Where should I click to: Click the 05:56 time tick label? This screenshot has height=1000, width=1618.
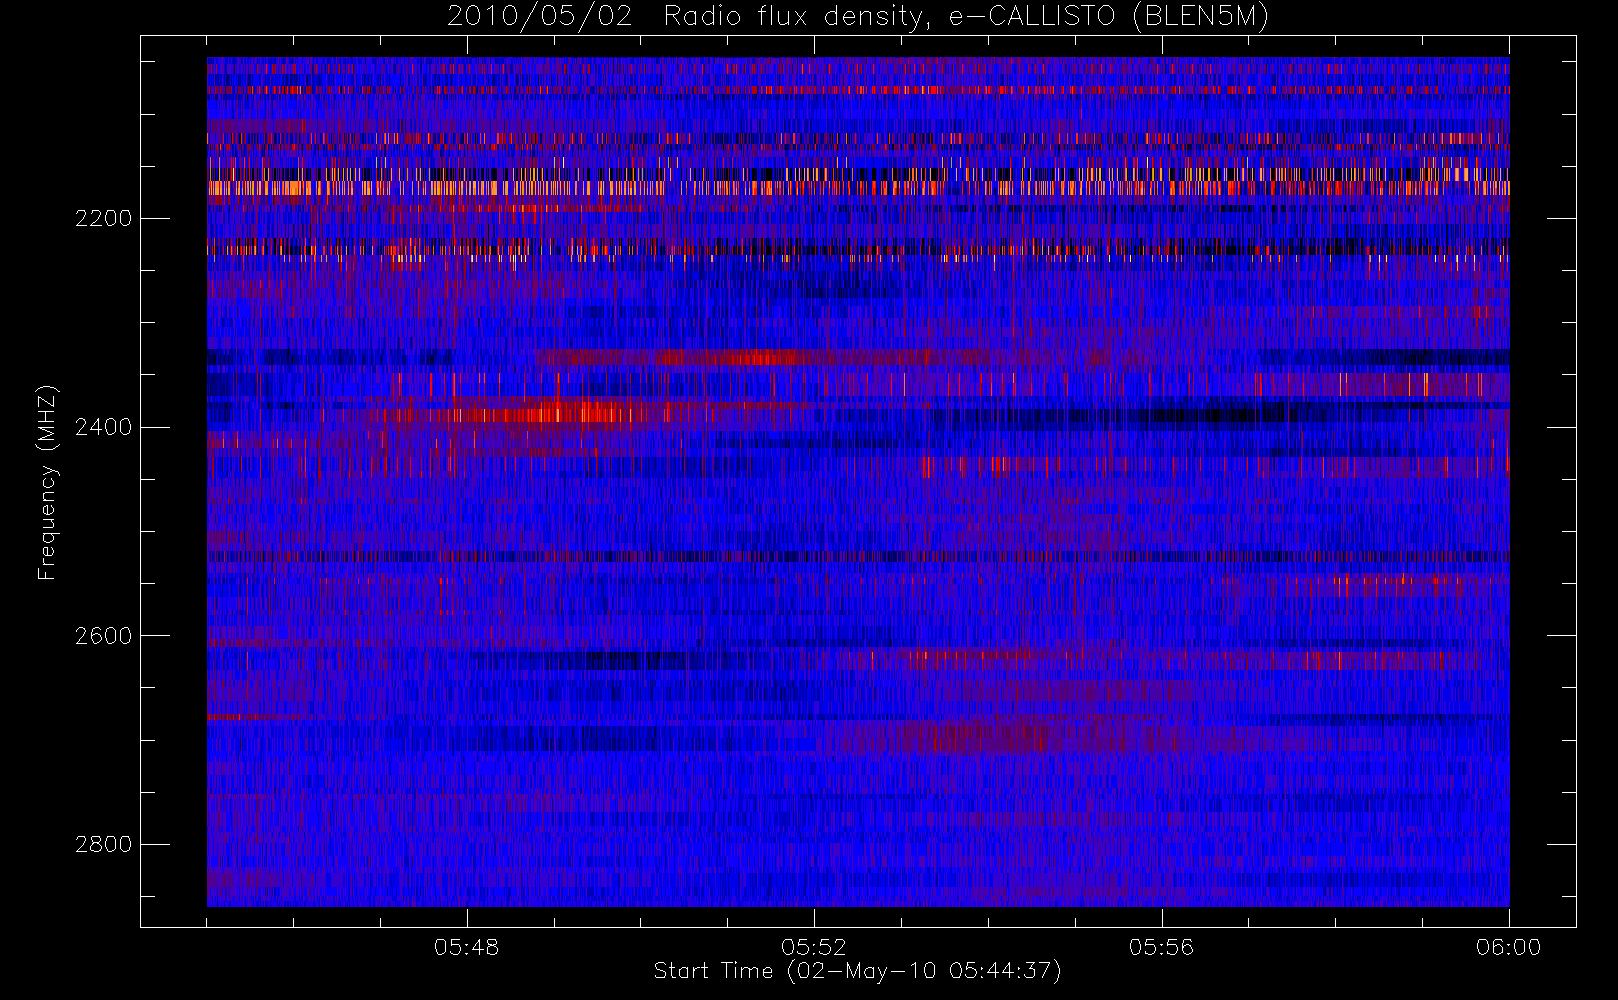pyautogui.click(x=1161, y=947)
